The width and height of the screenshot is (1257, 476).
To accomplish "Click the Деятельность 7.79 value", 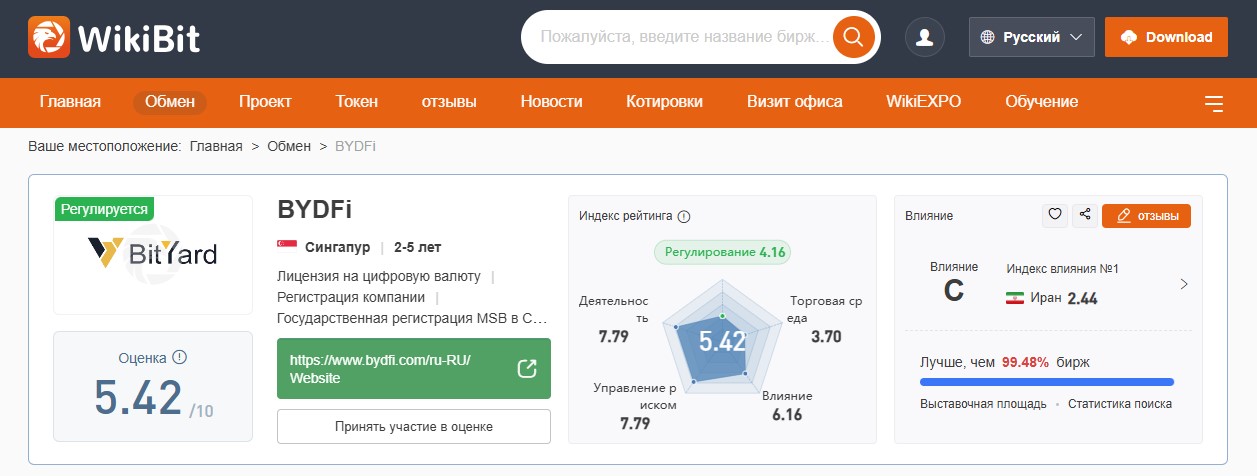I will pos(613,337).
